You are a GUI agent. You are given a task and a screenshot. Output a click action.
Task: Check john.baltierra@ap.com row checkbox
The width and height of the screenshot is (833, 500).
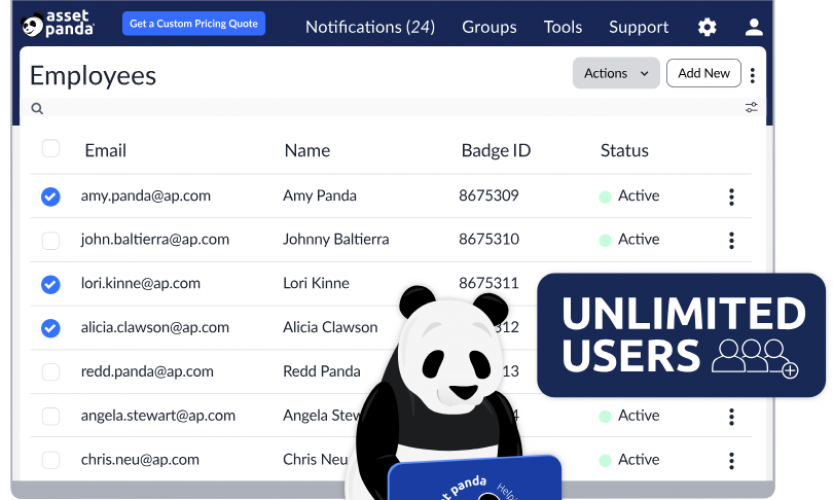[51, 241]
